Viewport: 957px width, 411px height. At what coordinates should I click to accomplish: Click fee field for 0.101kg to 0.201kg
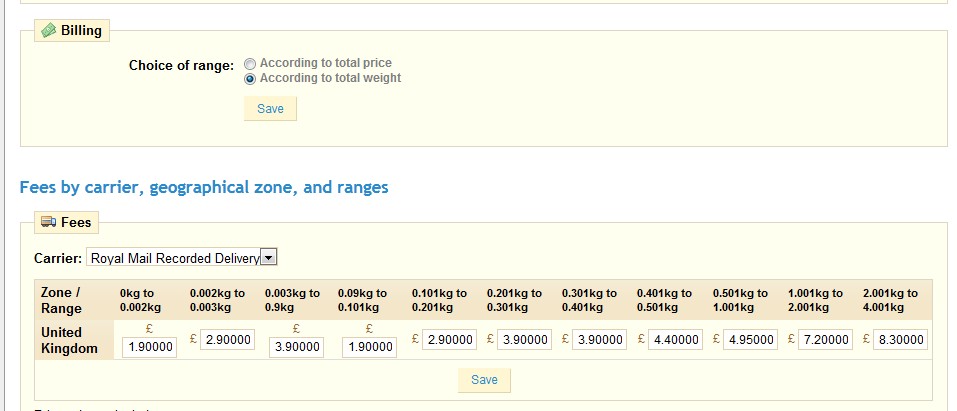[x=449, y=340]
